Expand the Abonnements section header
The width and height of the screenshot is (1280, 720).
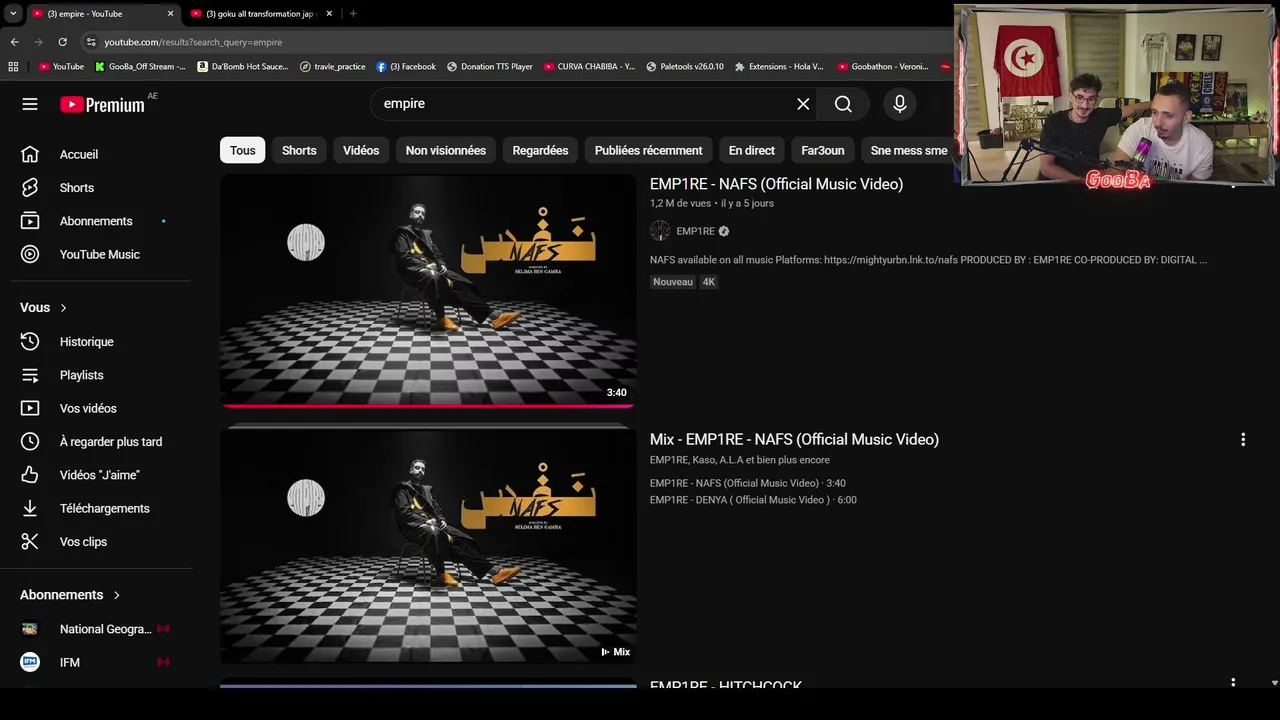pos(70,595)
